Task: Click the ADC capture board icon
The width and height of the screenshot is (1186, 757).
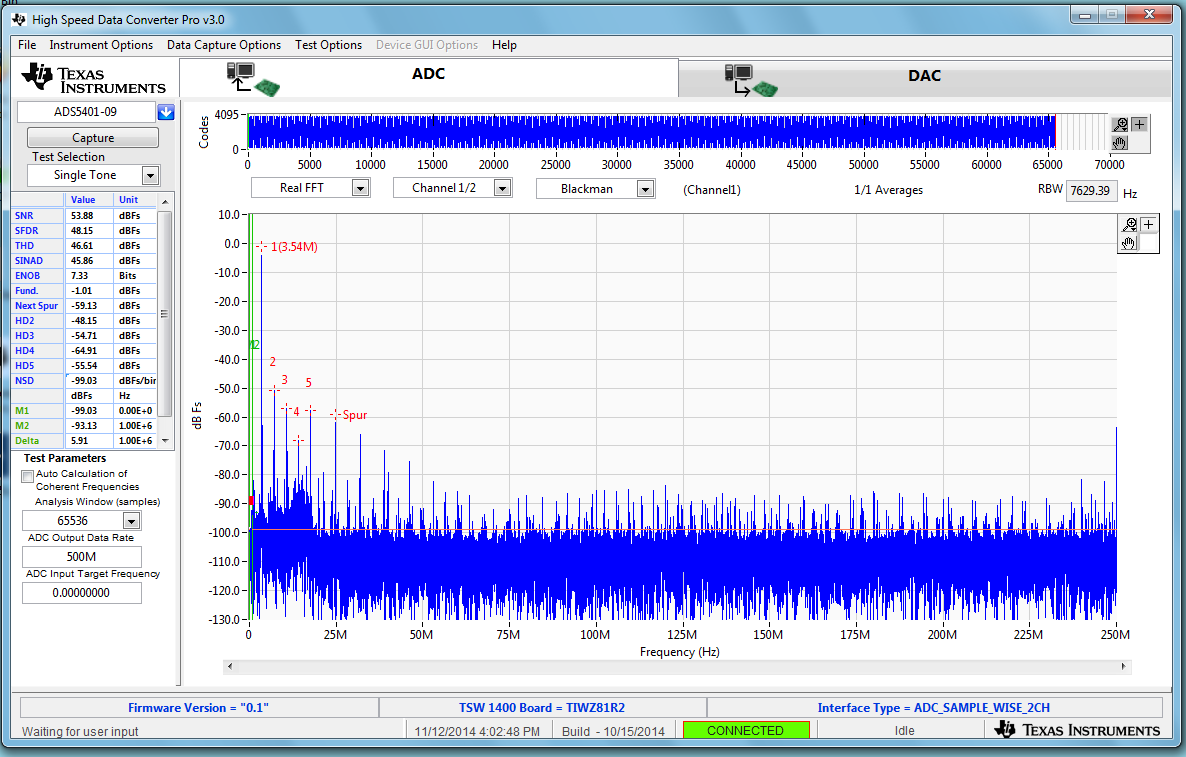Action: click(x=253, y=79)
